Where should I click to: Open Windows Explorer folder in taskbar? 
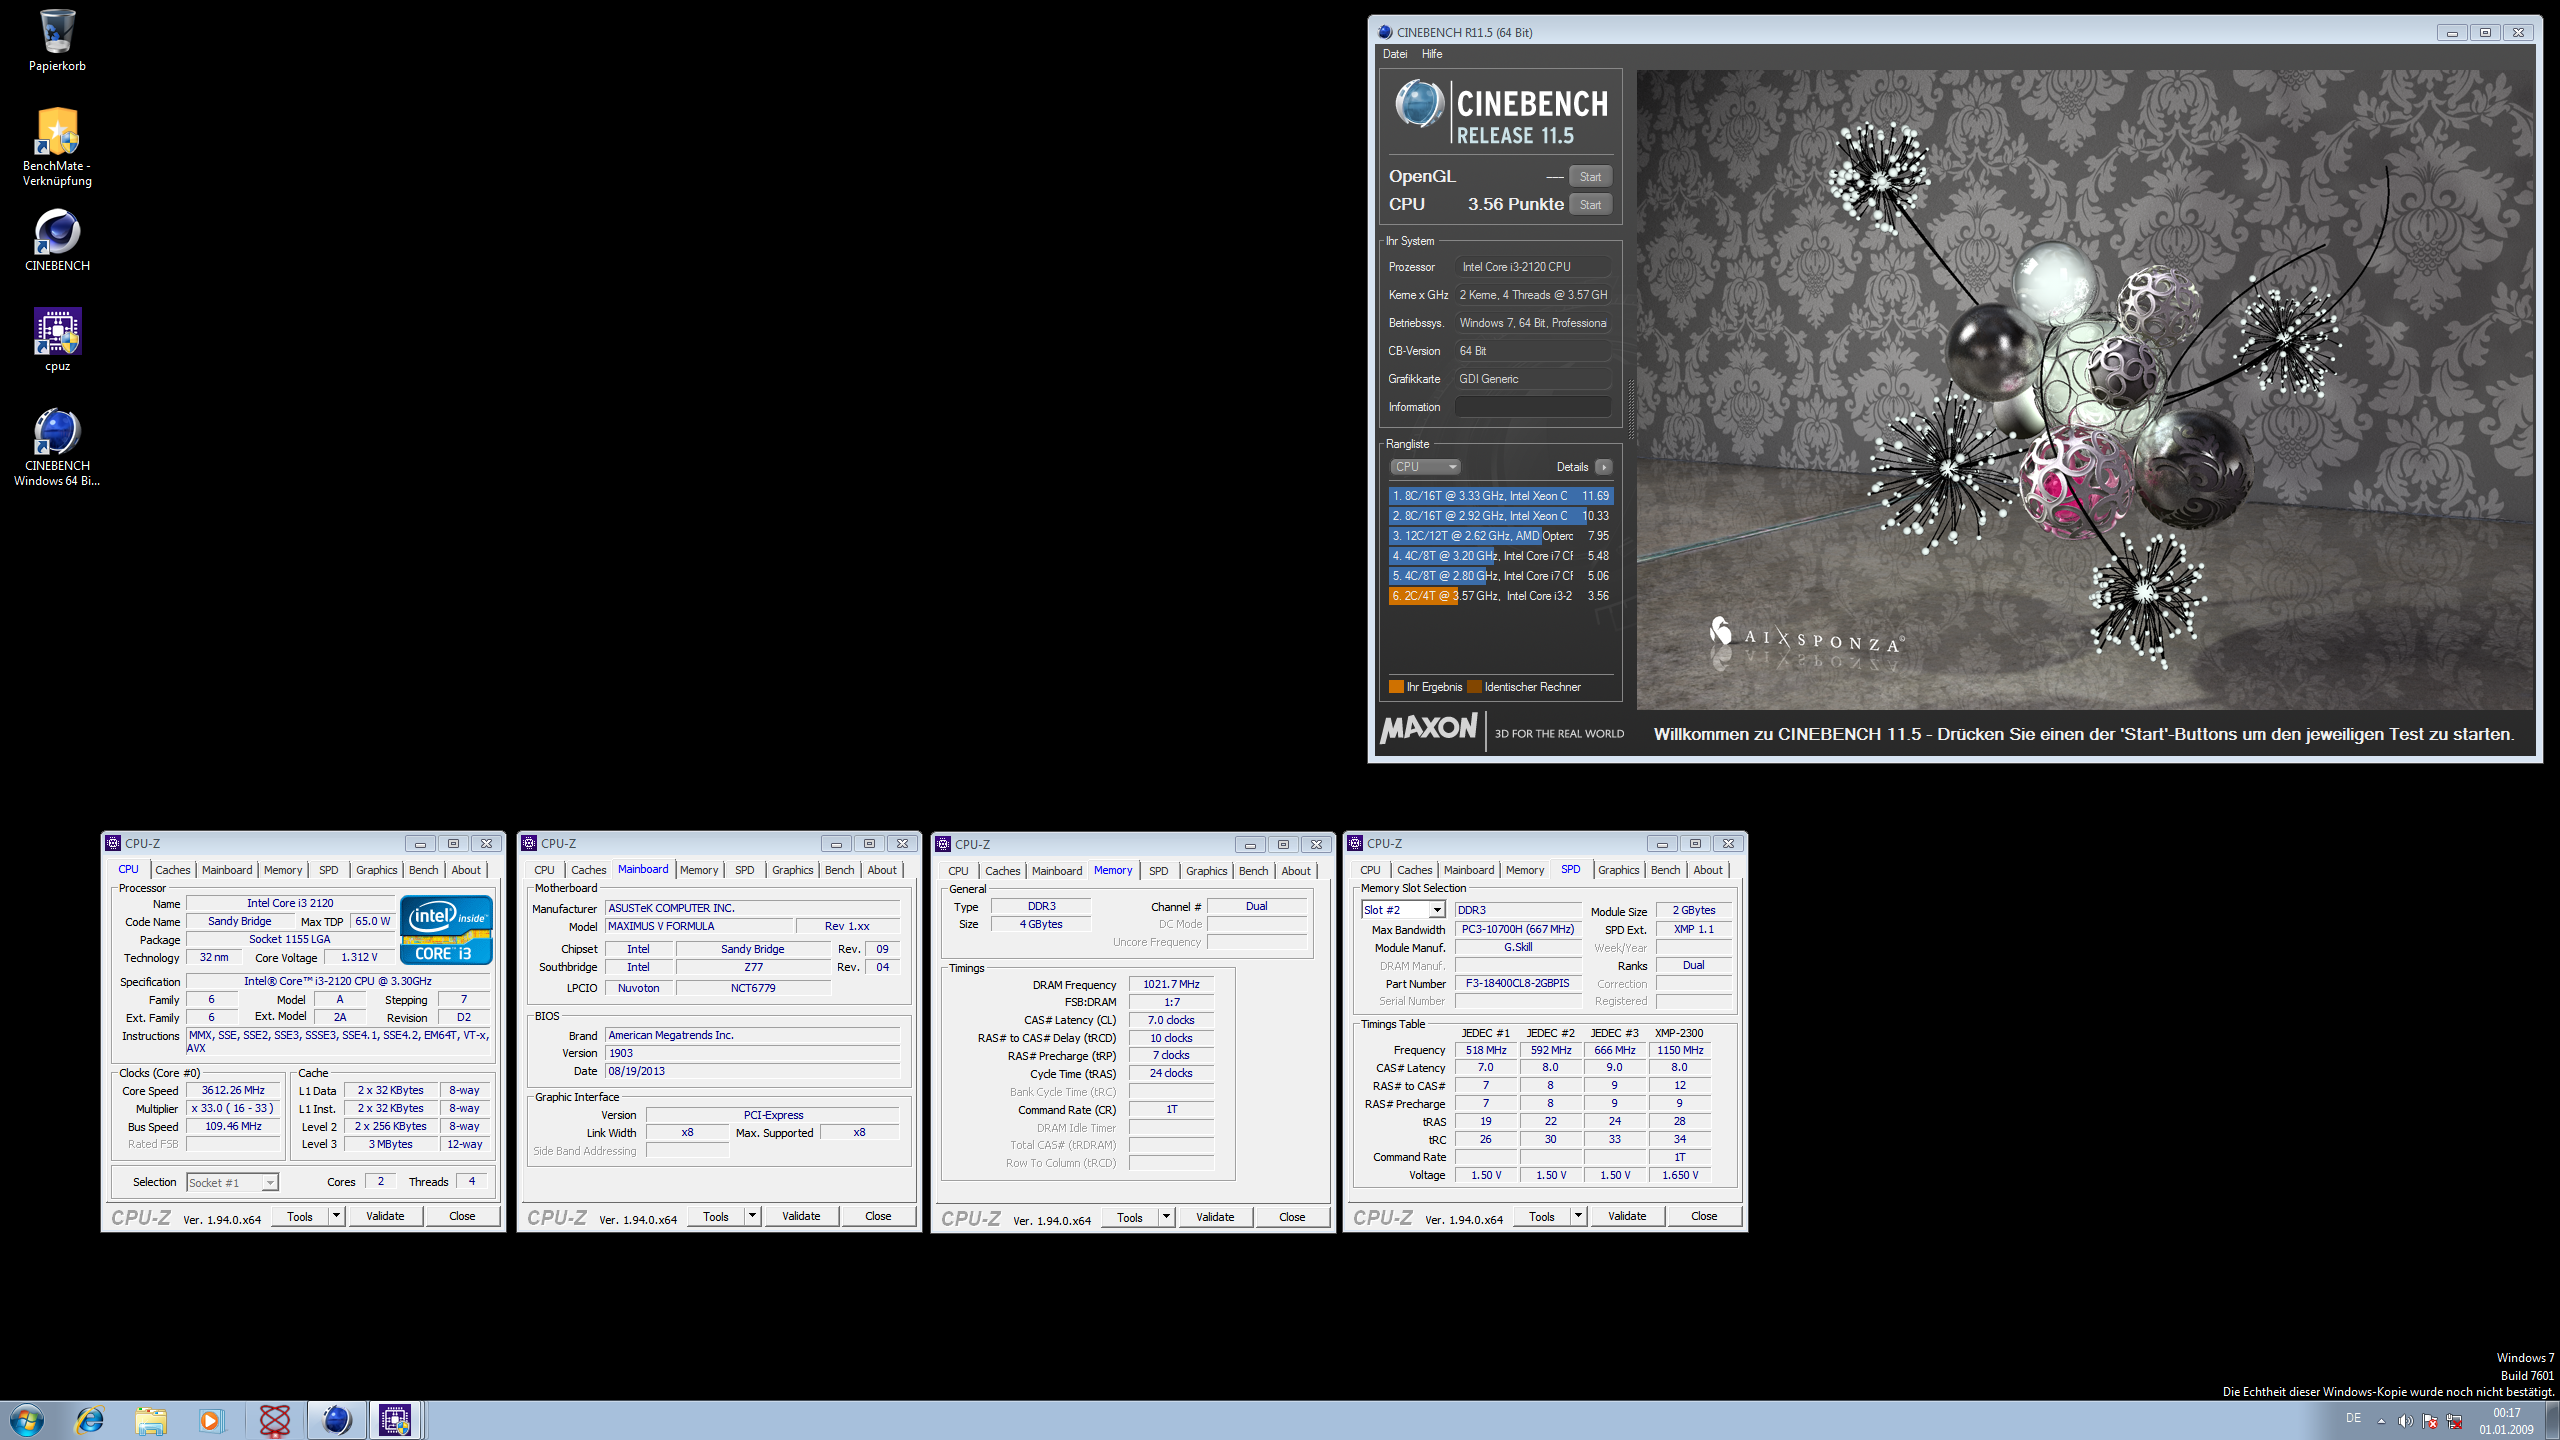click(151, 1420)
